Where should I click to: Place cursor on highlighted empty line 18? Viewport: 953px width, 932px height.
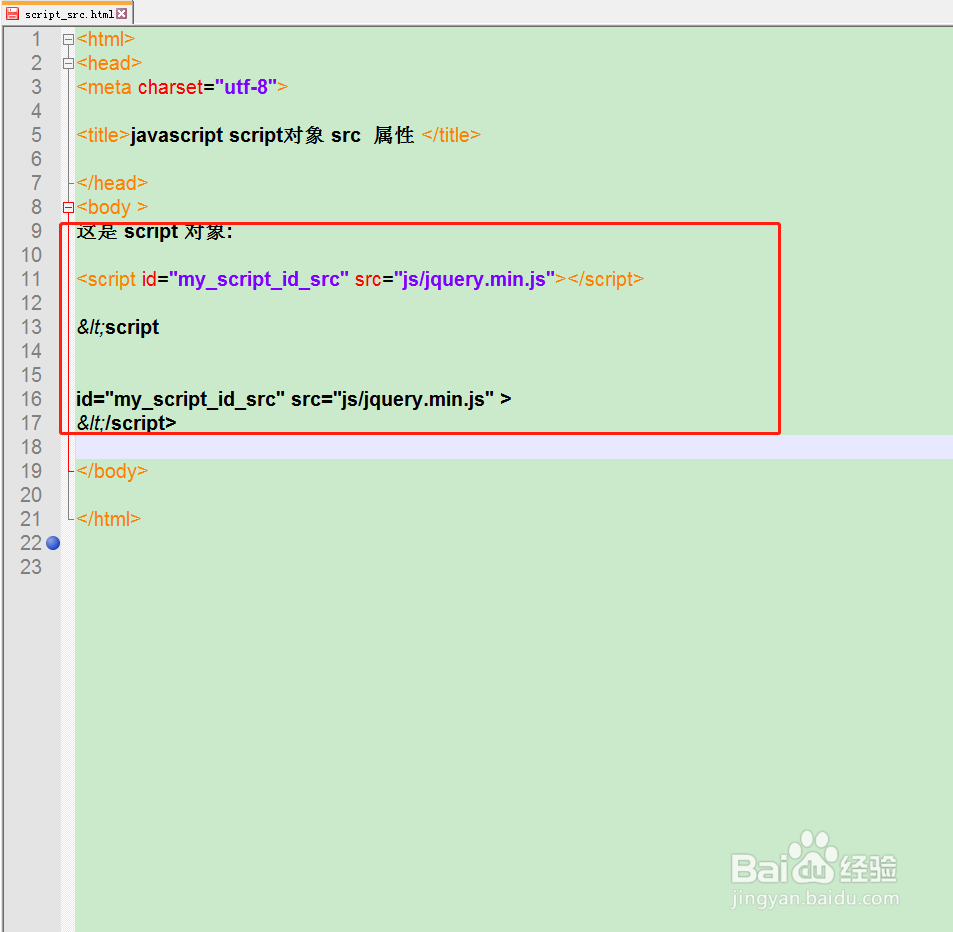click(514, 447)
